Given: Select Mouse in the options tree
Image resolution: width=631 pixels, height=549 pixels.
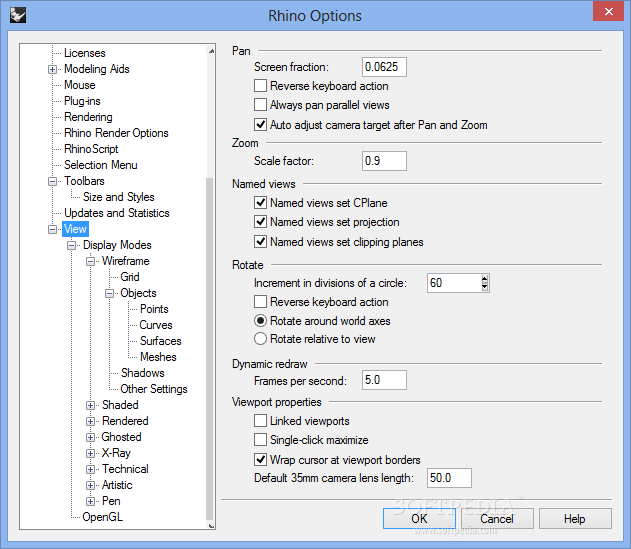Looking at the screenshot, I should pyautogui.click(x=80, y=85).
